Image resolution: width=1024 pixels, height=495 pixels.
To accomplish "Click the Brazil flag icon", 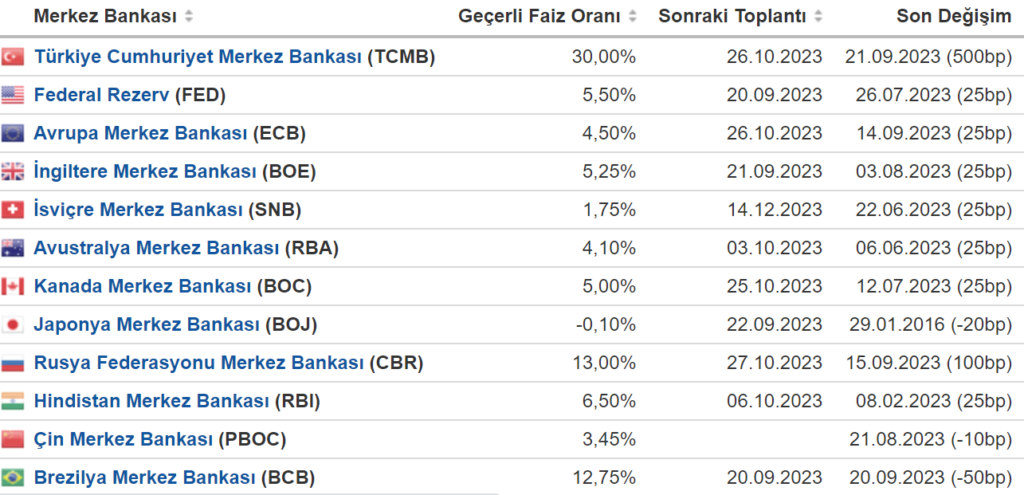I will tap(13, 477).
